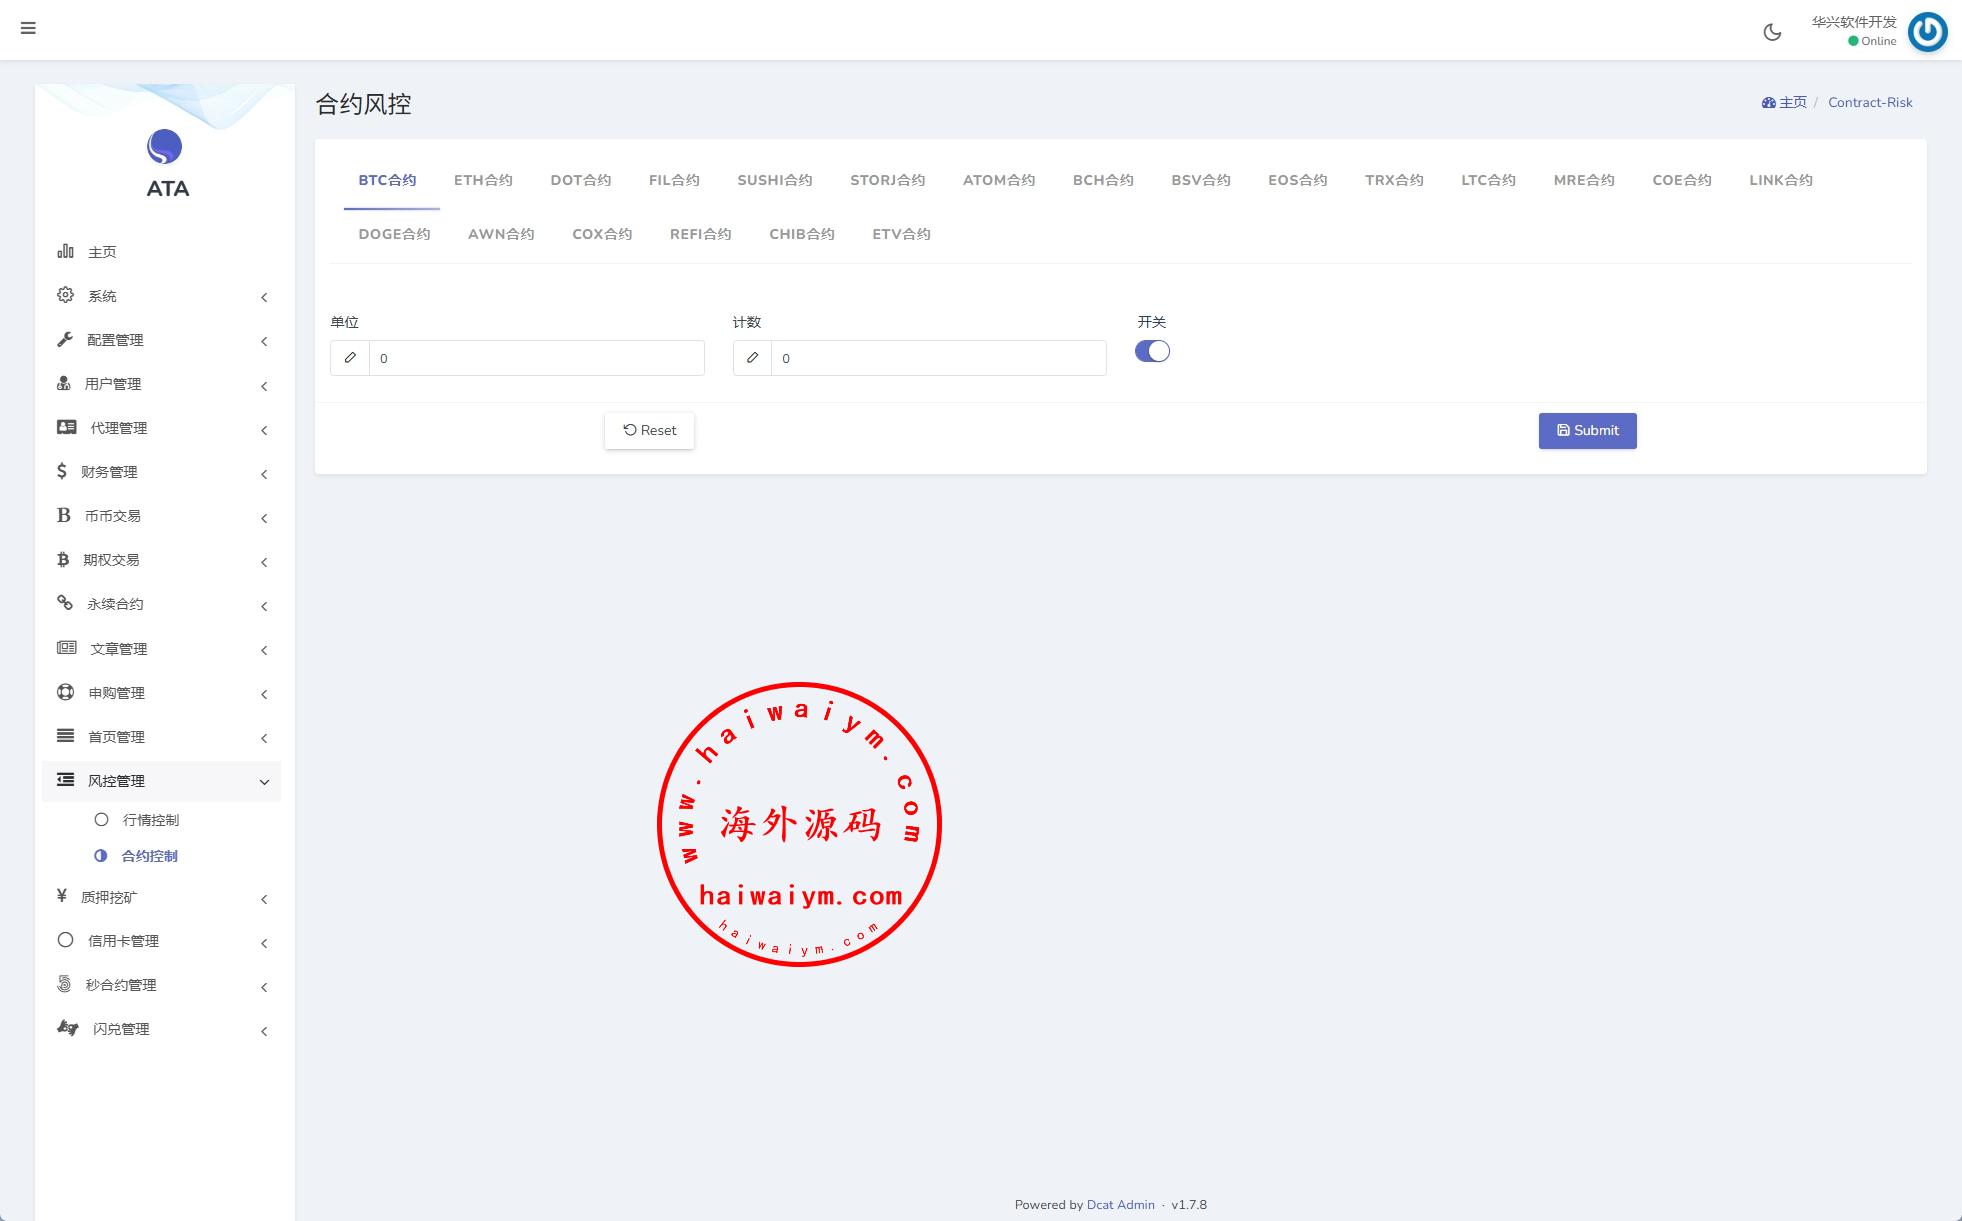The image size is (1962, 1221).
Task: Click the pencil icon beside 单位 field
Action: pos(350,358)
